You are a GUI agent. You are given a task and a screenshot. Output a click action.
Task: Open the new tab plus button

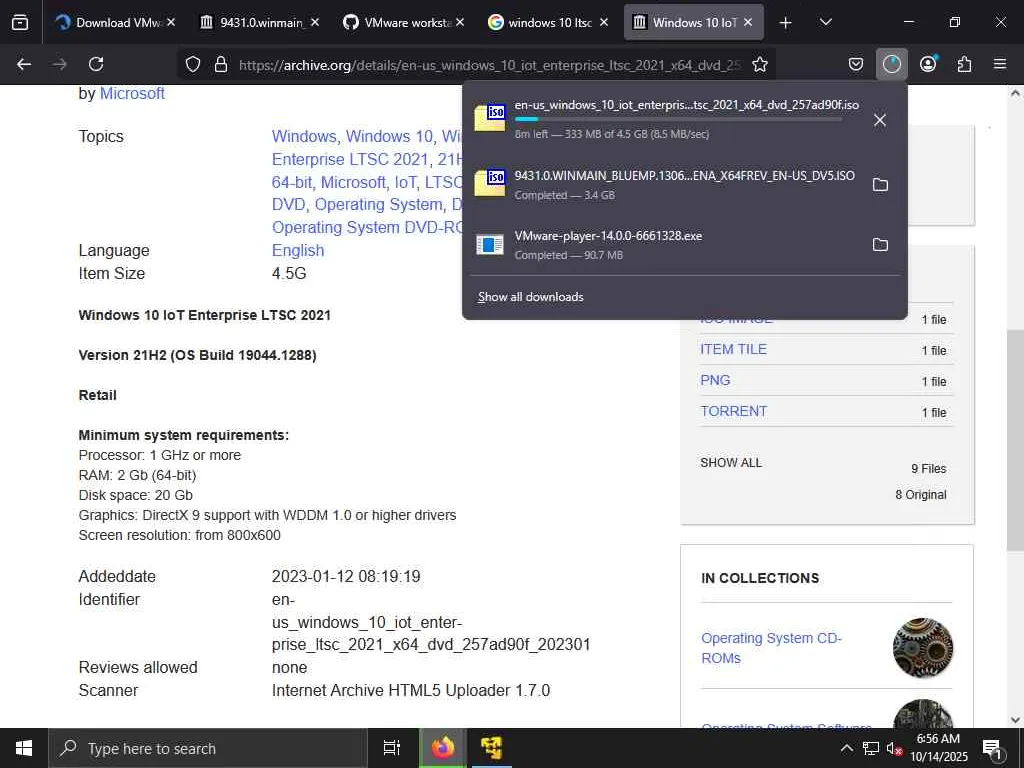coord(786,23)
